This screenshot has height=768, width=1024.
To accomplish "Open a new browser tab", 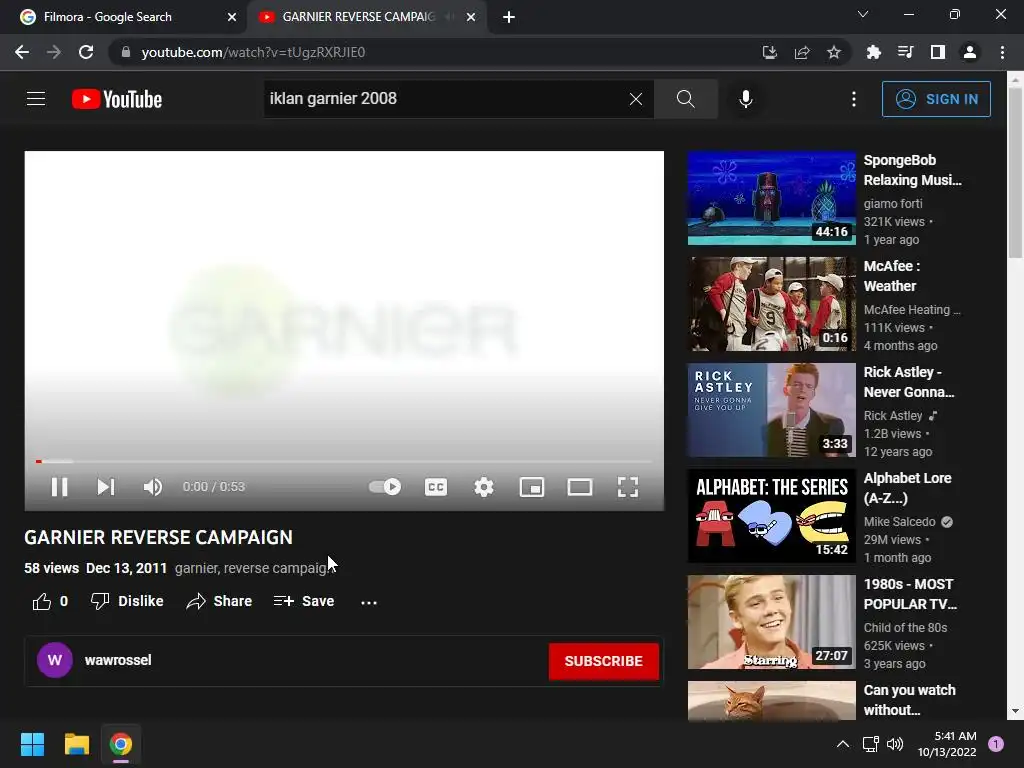I will pyautogui.click(x=509, y=17).
